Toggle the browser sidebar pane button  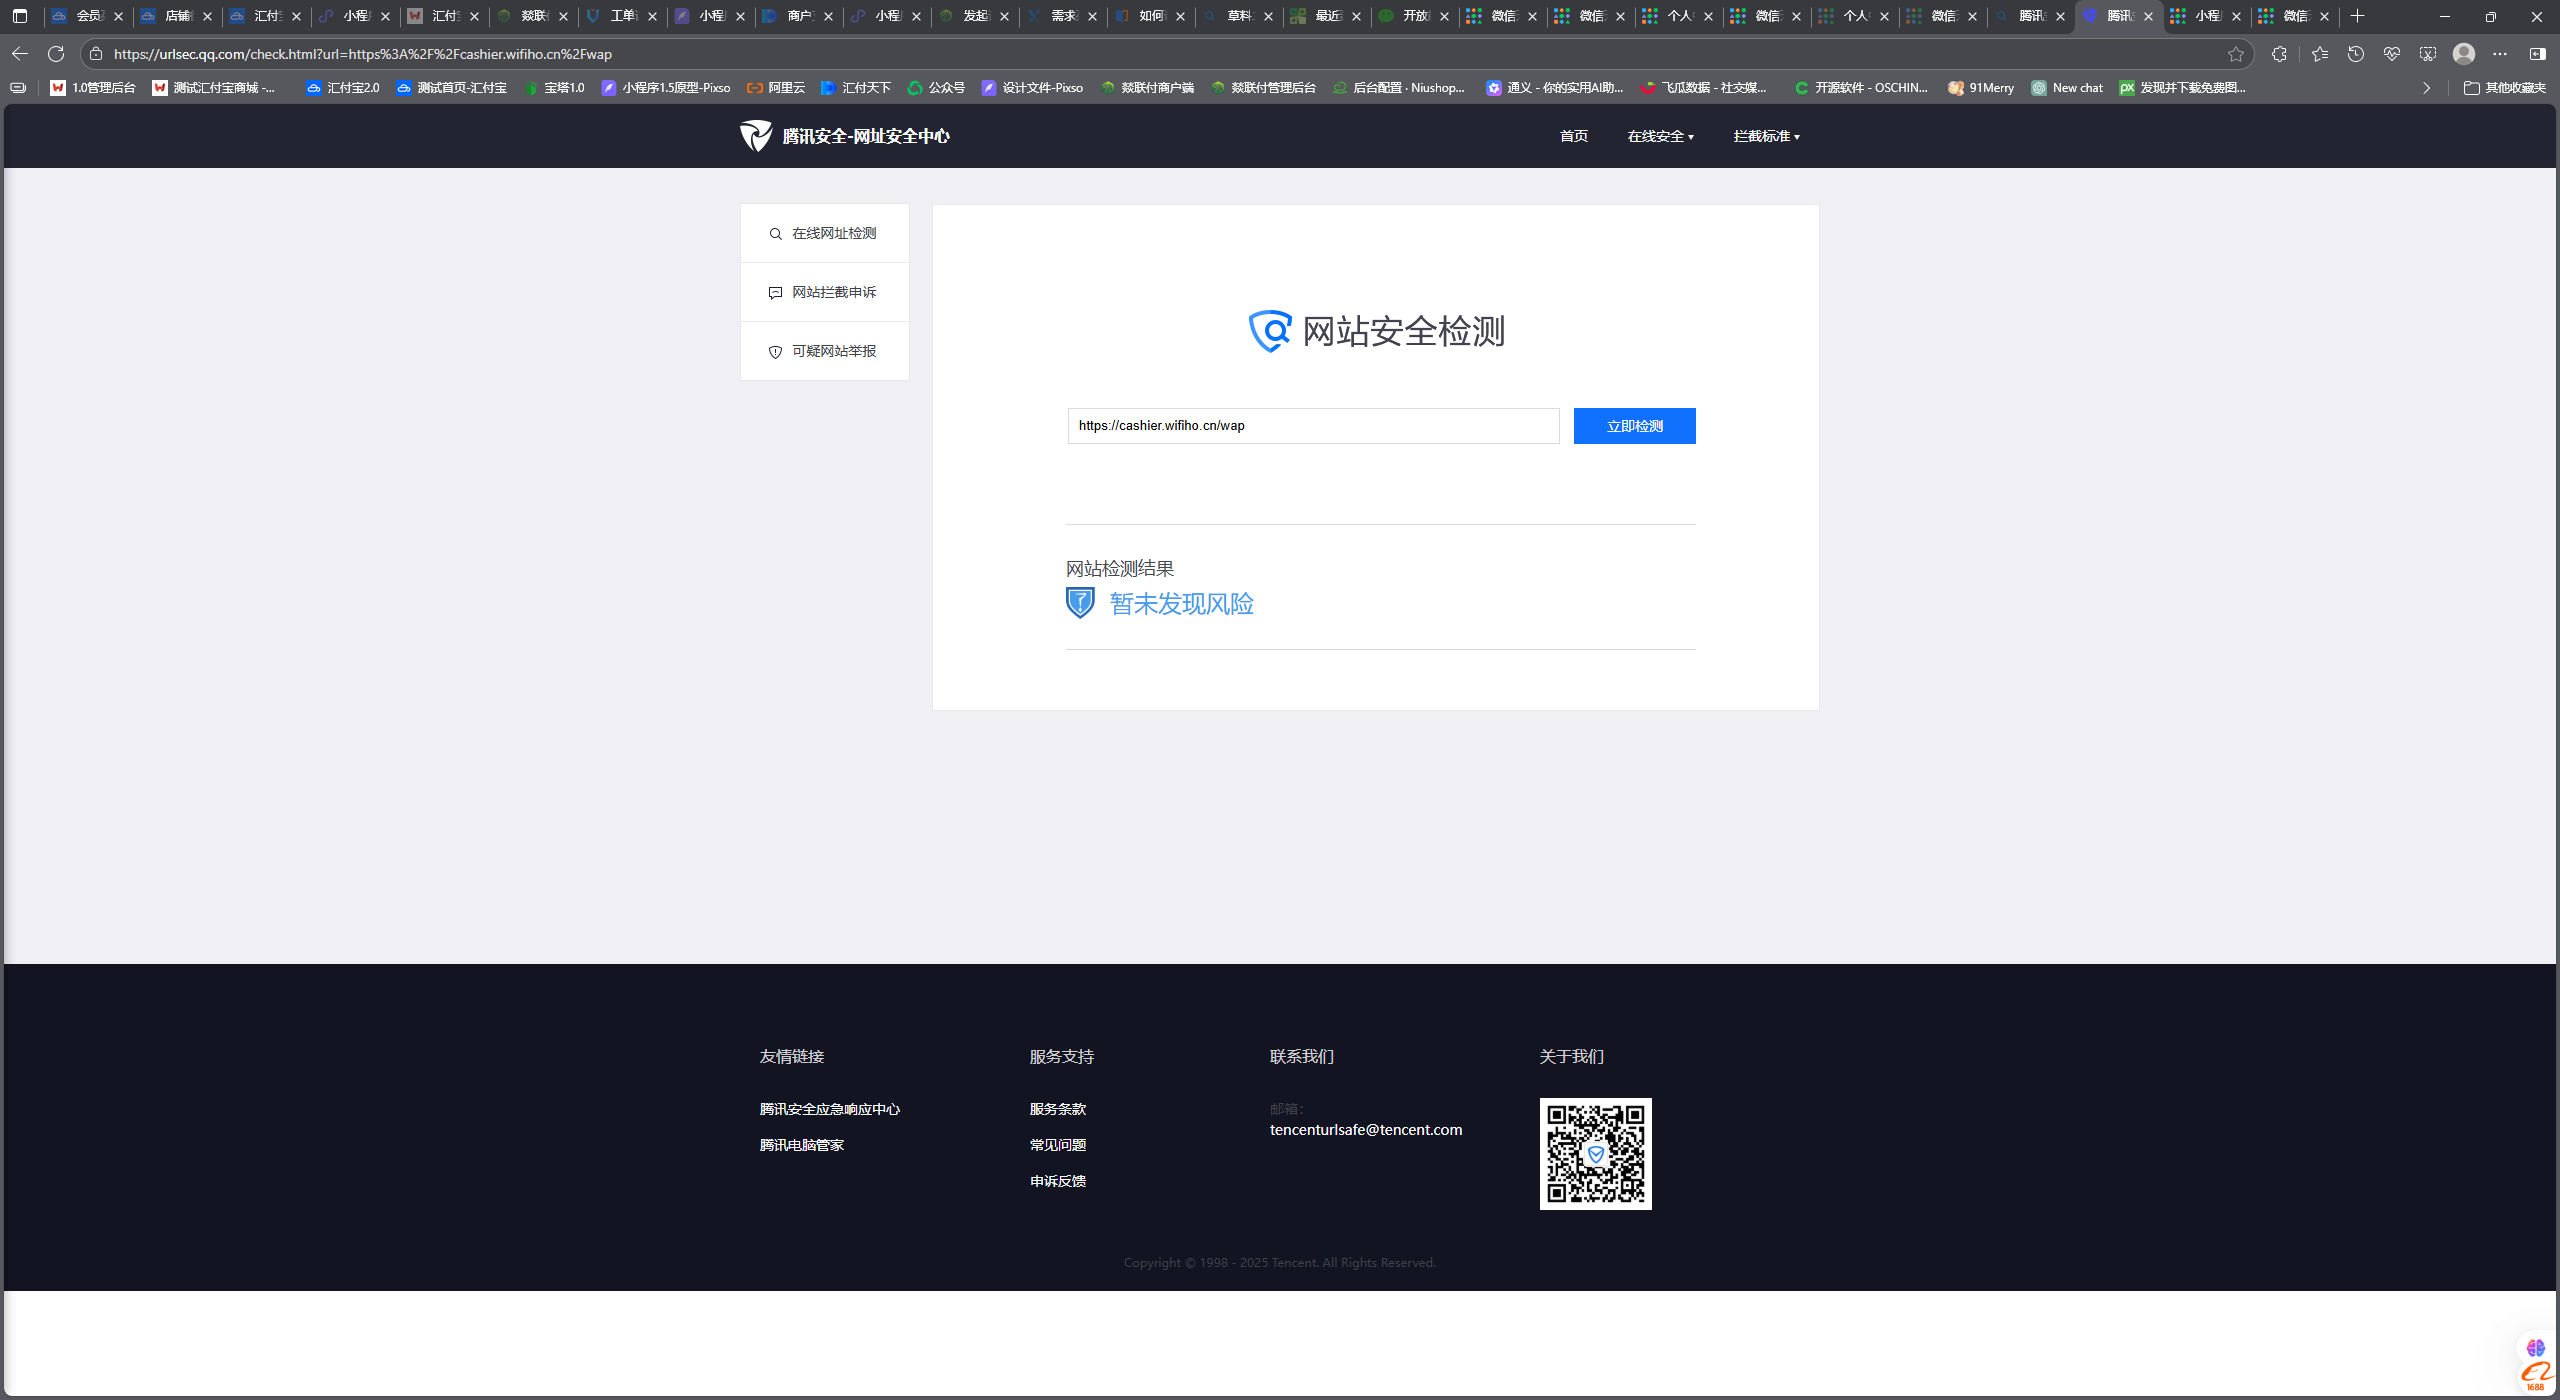(x=2537, y=54)
